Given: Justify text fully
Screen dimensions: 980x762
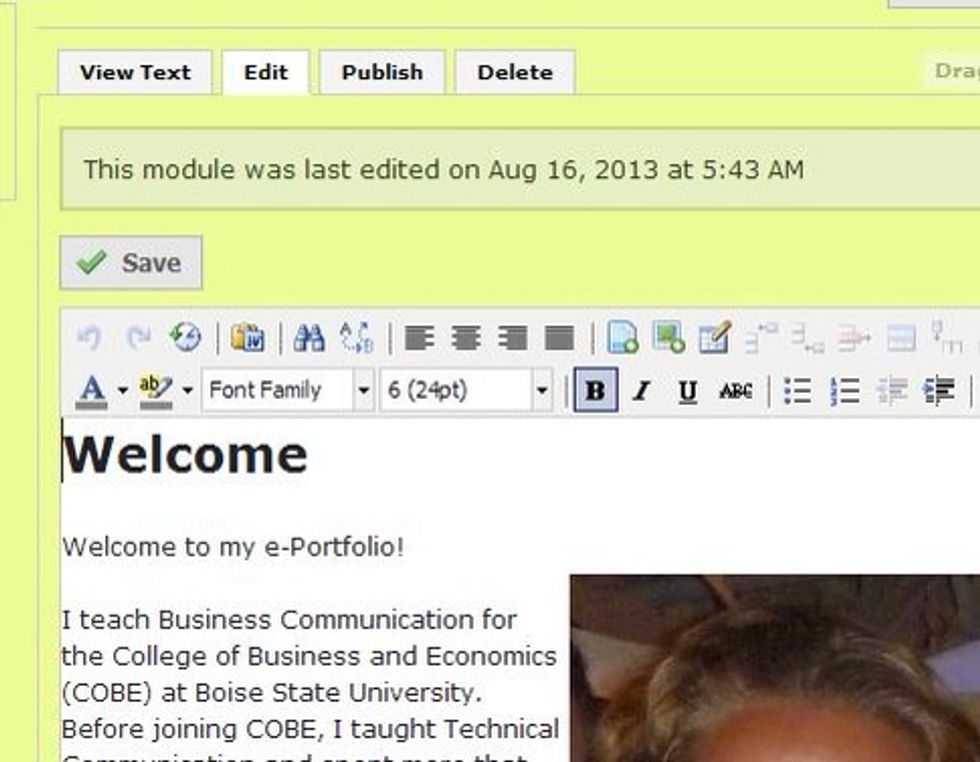Looking at the screenshot, I should click(559, 338).
